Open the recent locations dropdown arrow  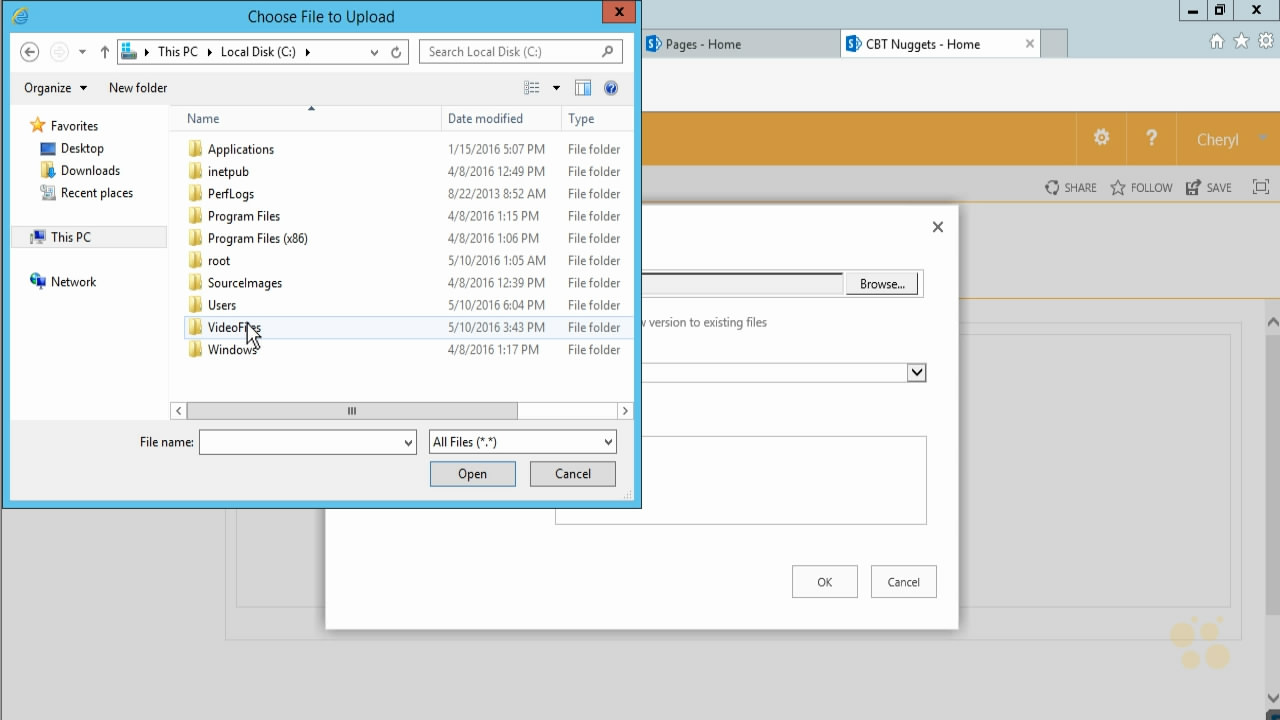[82, 52]
